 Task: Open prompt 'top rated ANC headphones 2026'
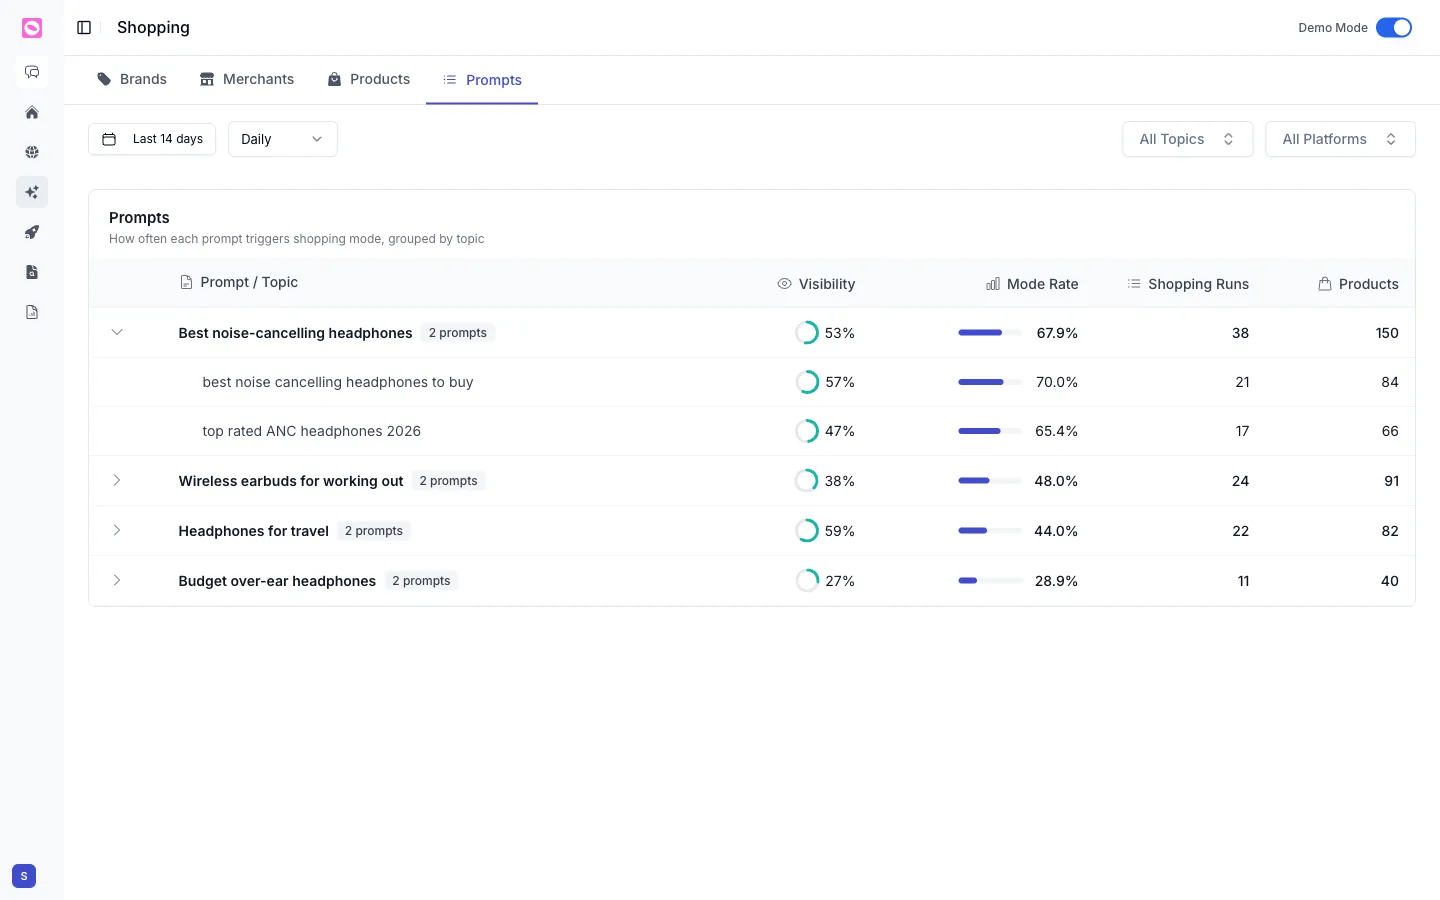312,431
